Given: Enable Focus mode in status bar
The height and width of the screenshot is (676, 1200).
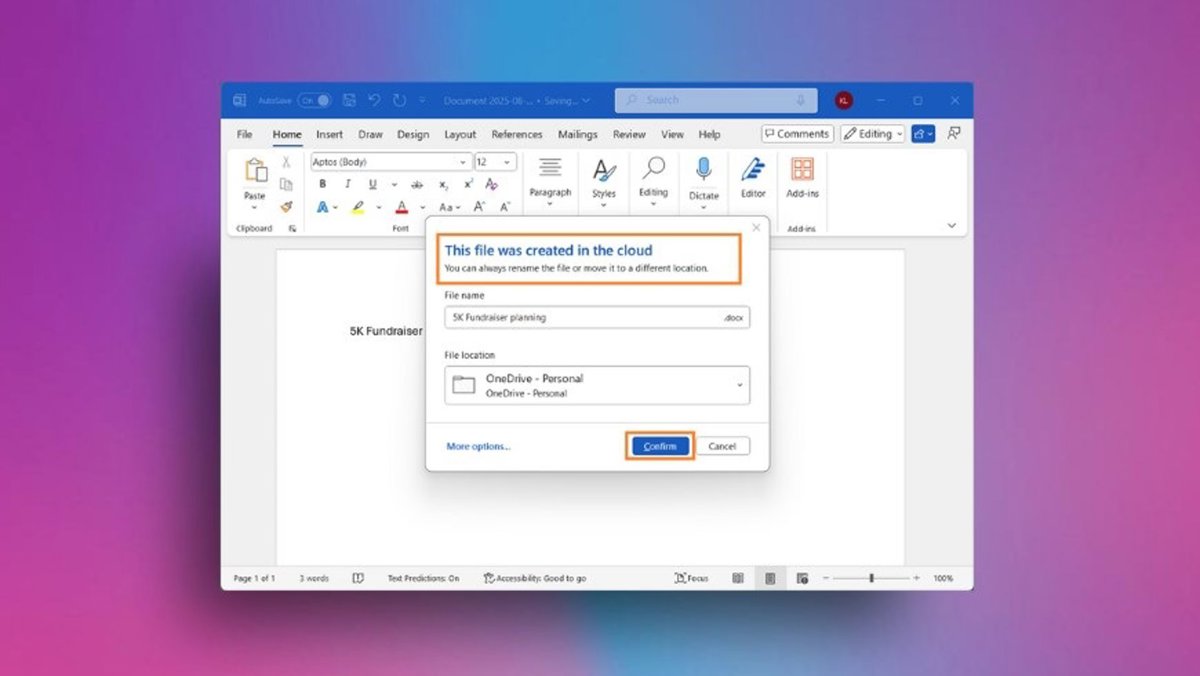Looking at the screenshot, I should coord(691,578).
